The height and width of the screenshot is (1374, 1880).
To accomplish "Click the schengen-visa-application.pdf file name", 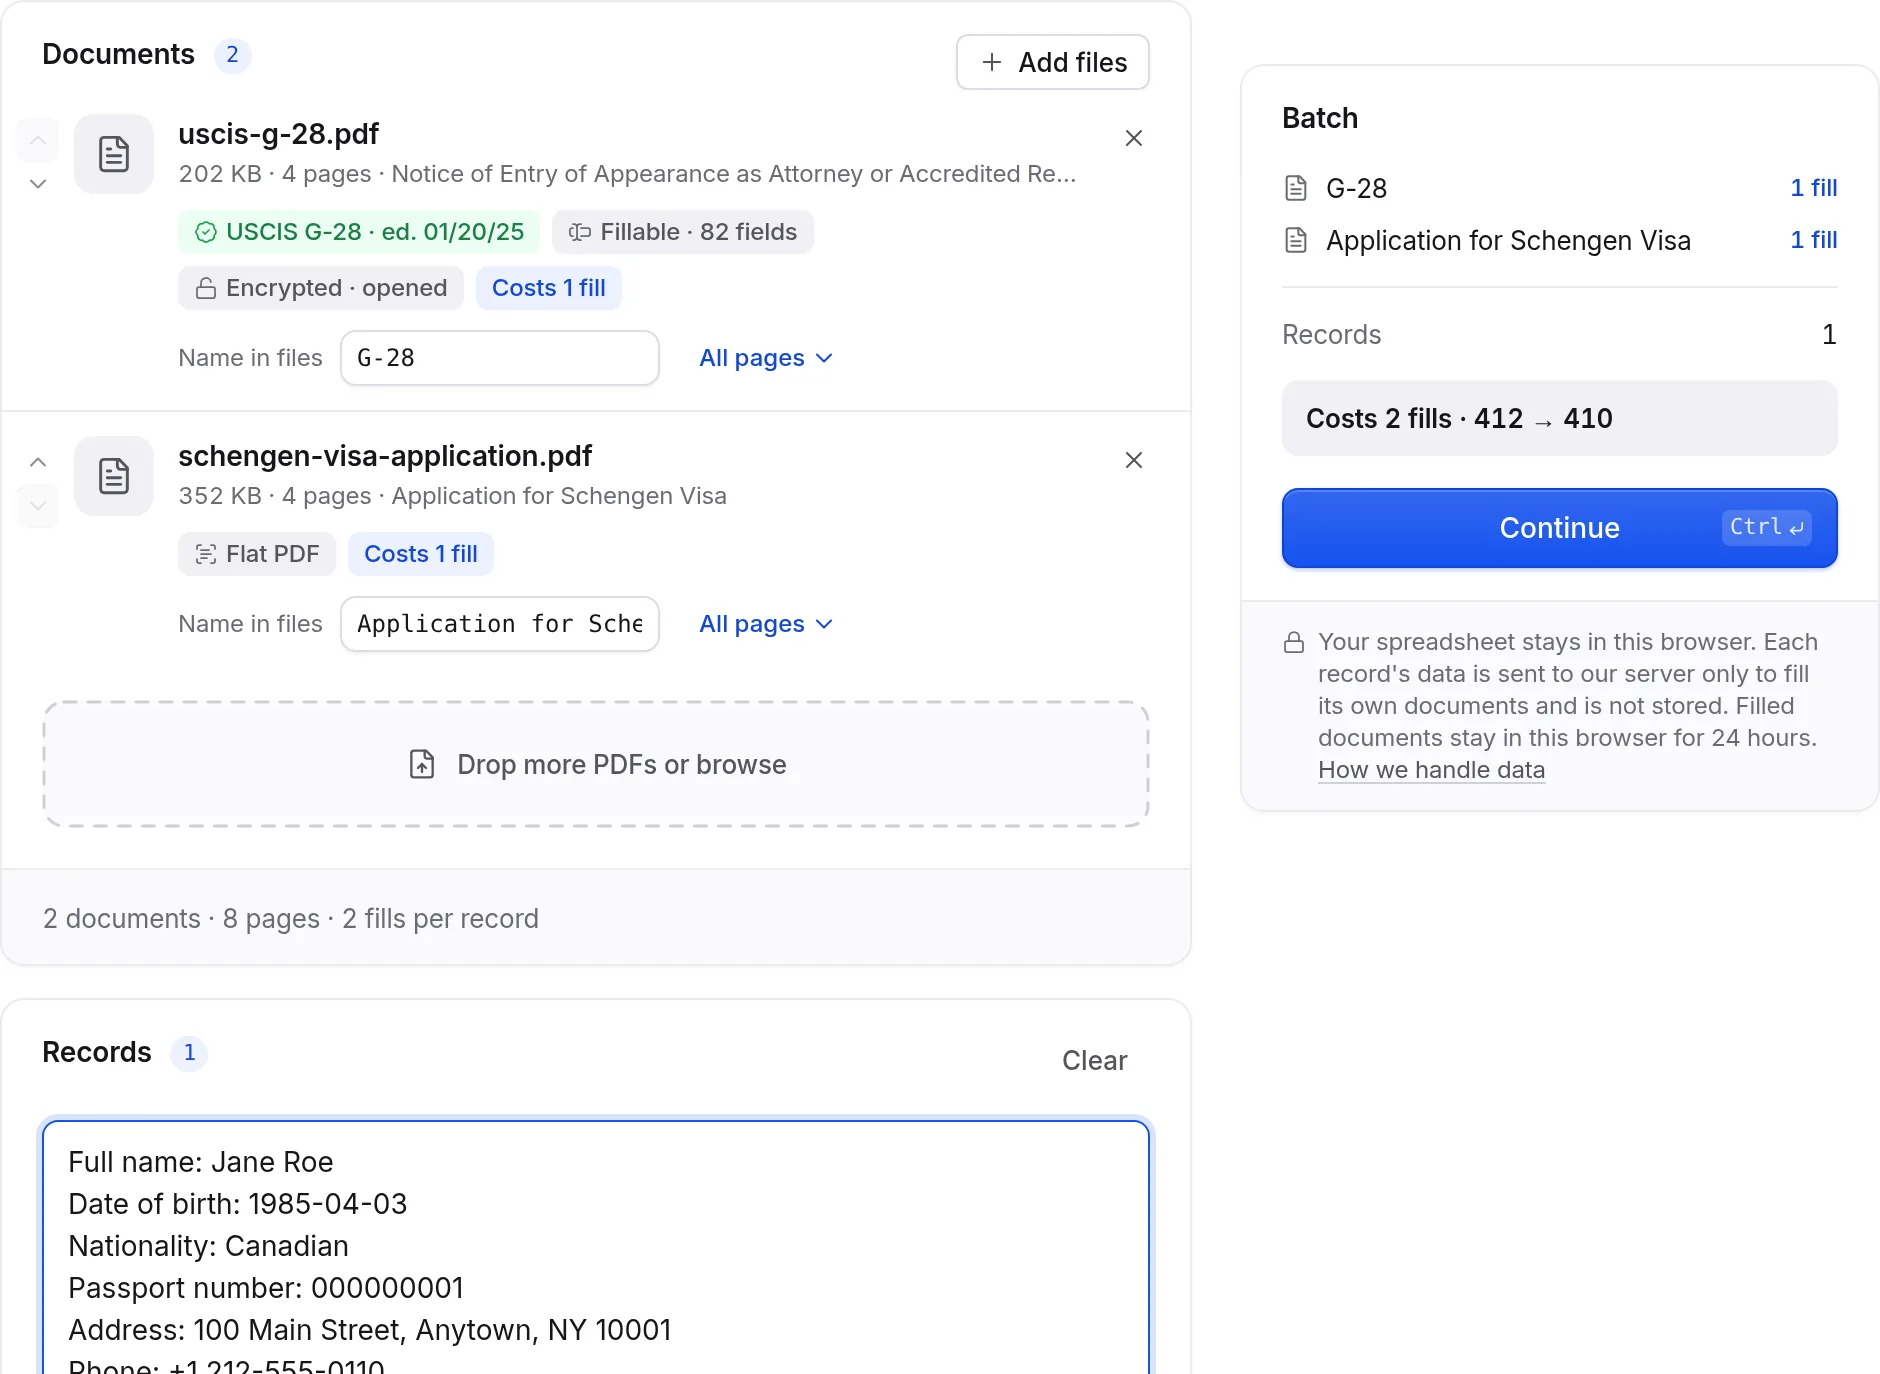I will (385, 456).
